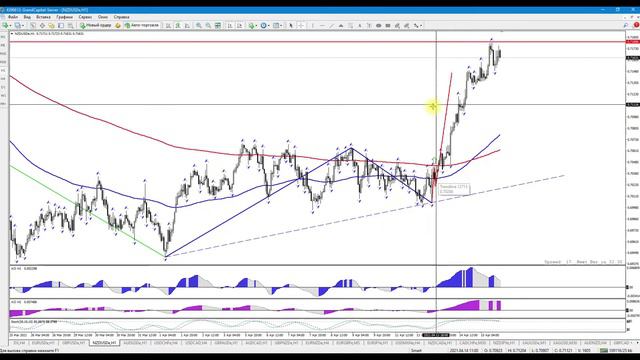This screenshot has width=640, height=360.
Task: Select the MN timeframe button
Action: pyautogui.click(x=3, y=104)
